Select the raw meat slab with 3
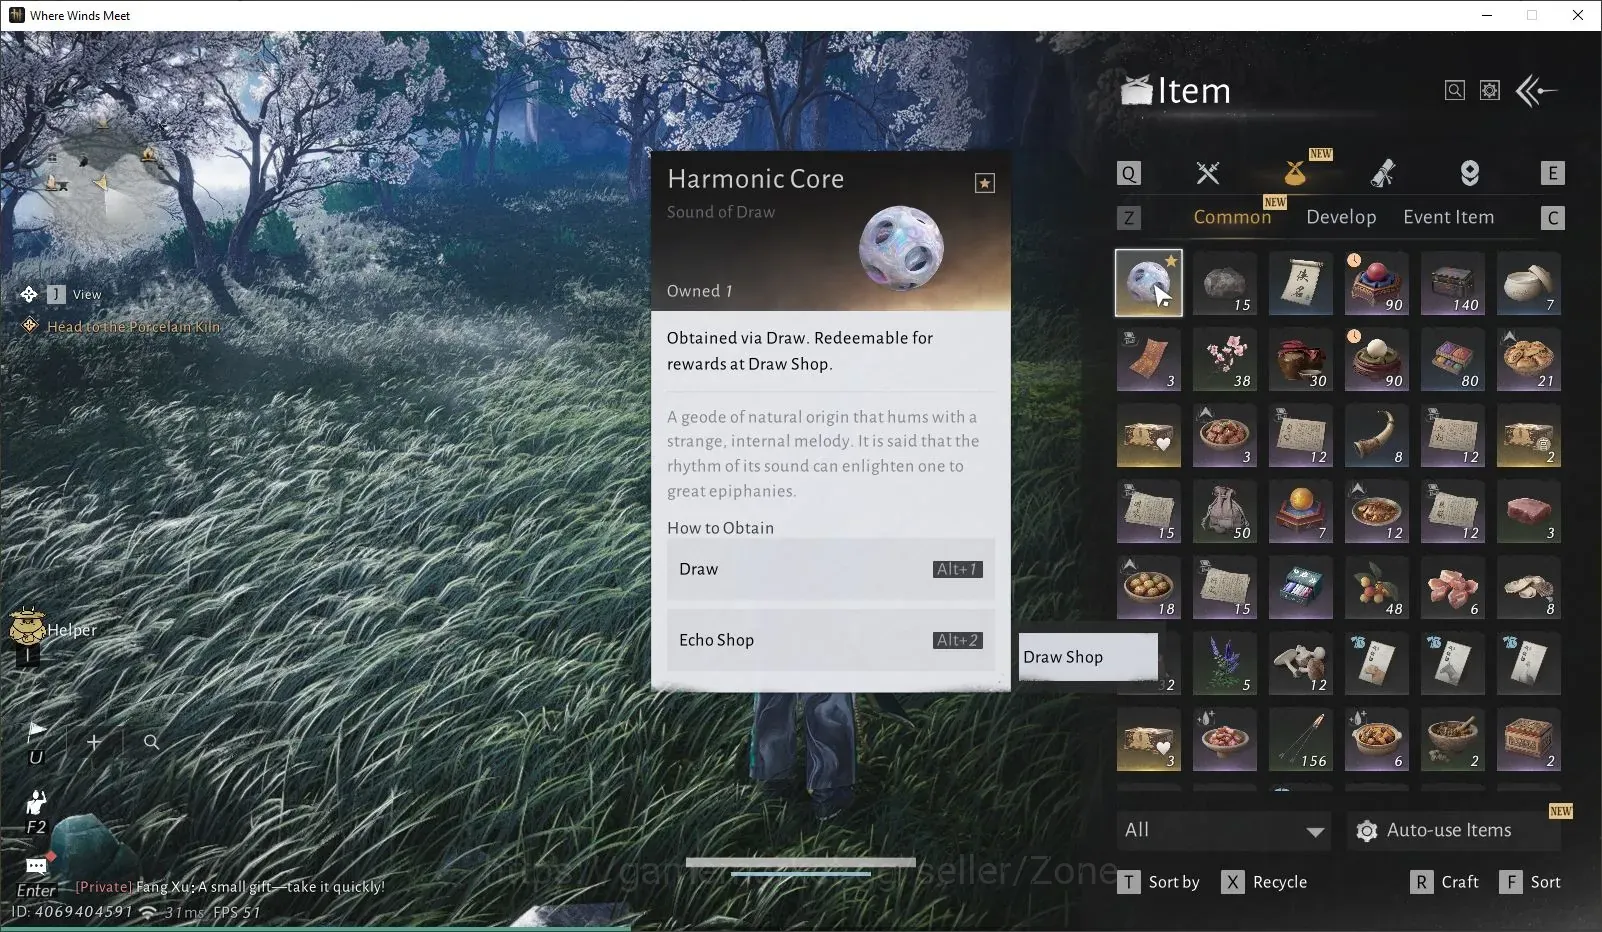The width and height of the screenshot is (1602, 932). (1529, 511)
